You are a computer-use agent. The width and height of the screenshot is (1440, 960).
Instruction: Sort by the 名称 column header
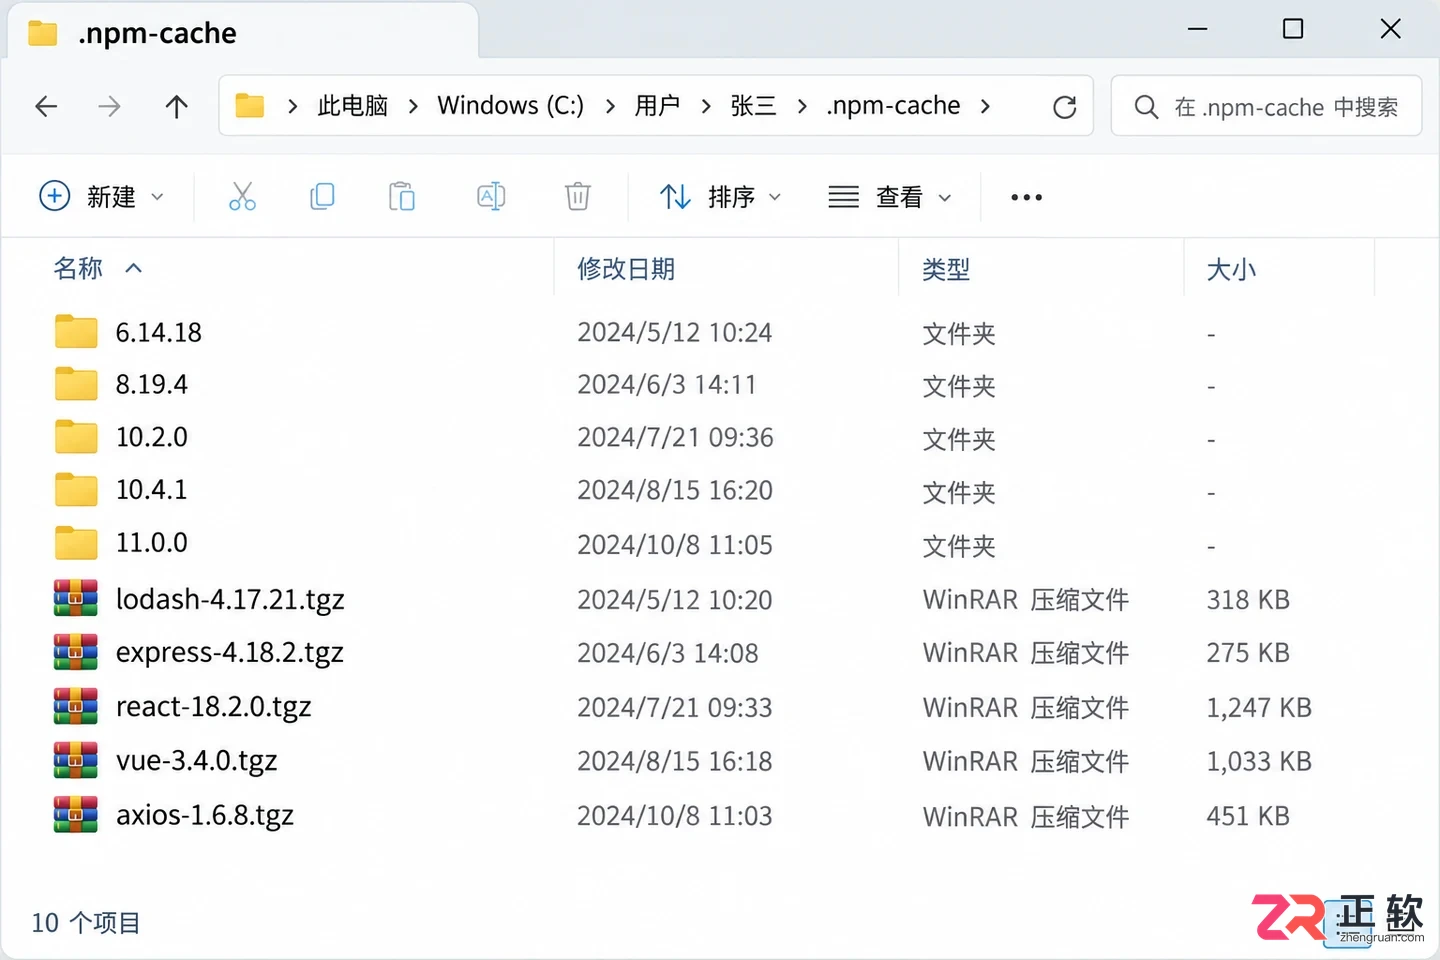[78, 268]
